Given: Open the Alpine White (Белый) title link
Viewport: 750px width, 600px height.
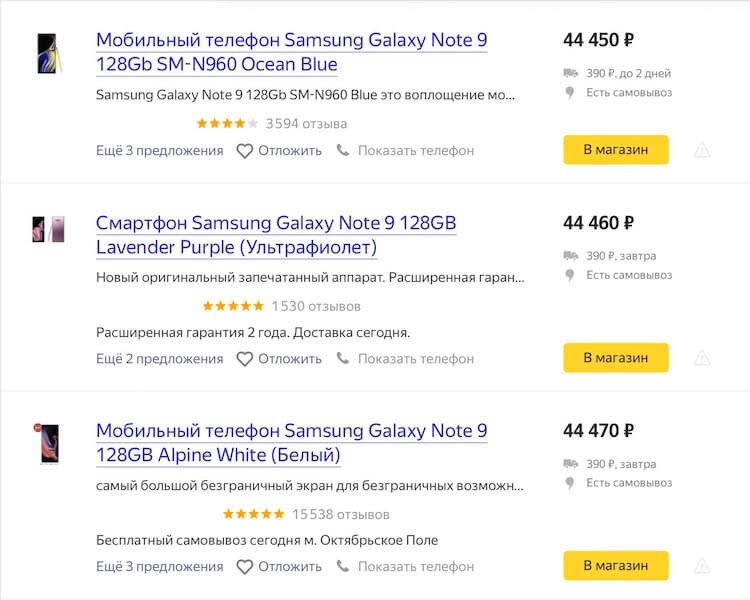Looking at the screenshot, I should 291,443.
